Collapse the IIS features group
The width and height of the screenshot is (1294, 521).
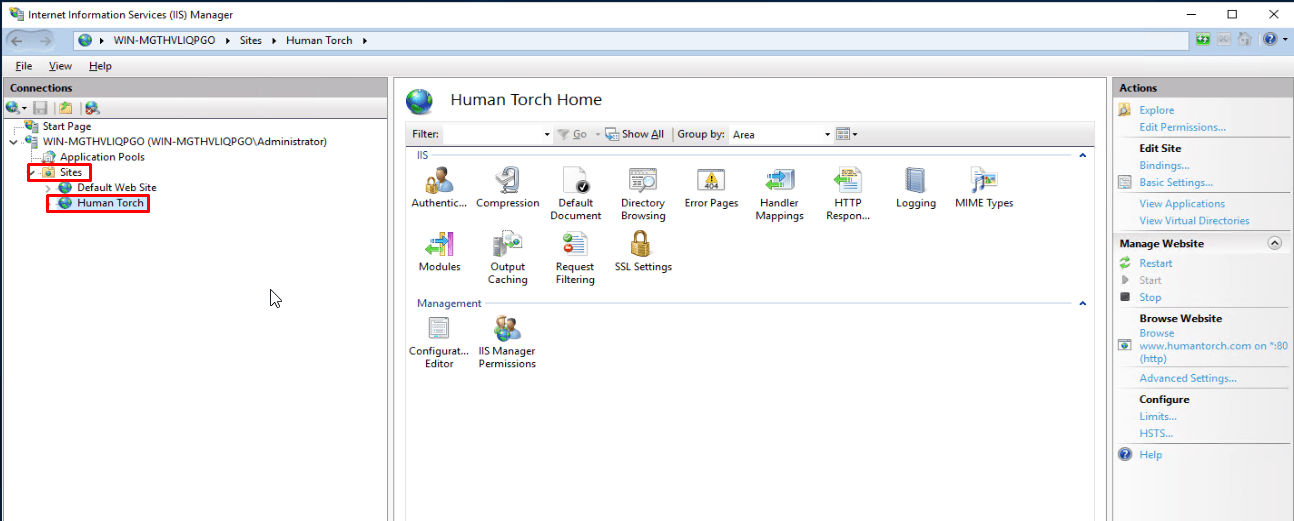pos(1082,155)
